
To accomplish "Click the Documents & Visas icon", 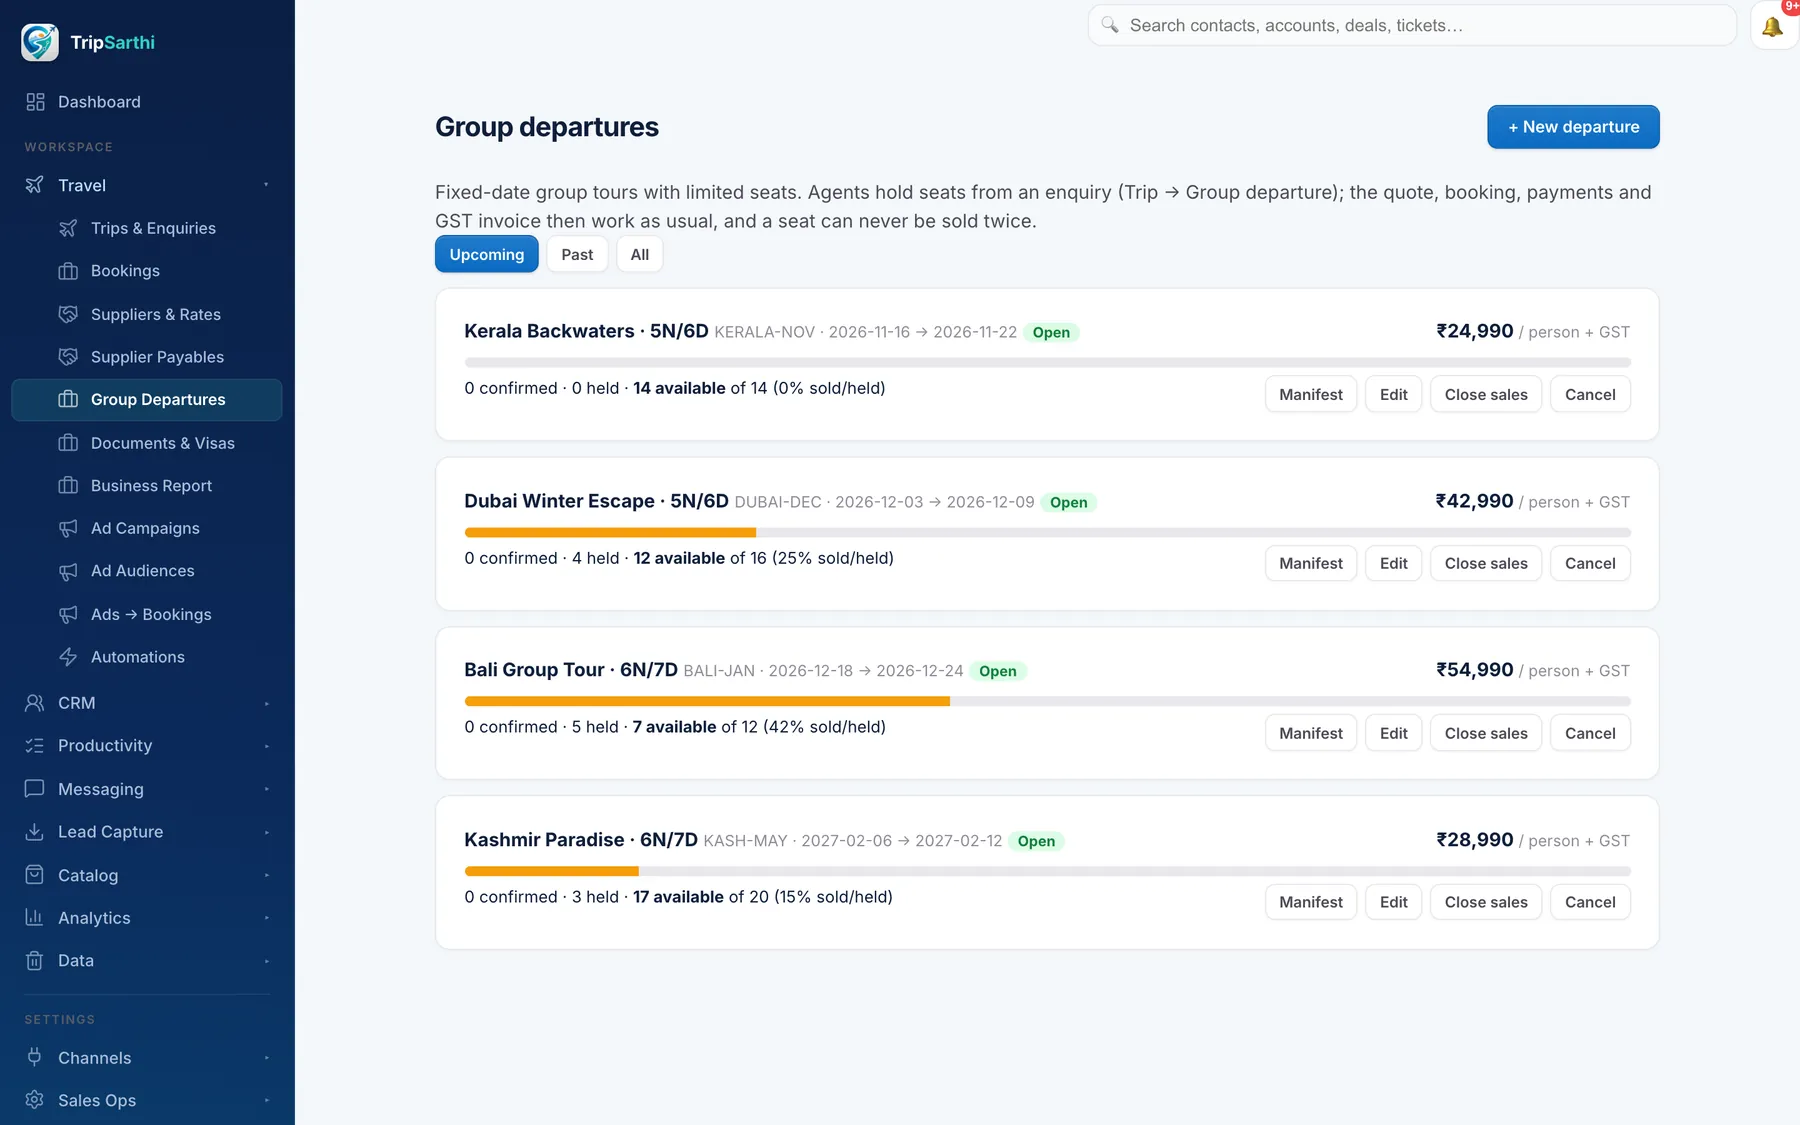I will [x=68, y=443].
